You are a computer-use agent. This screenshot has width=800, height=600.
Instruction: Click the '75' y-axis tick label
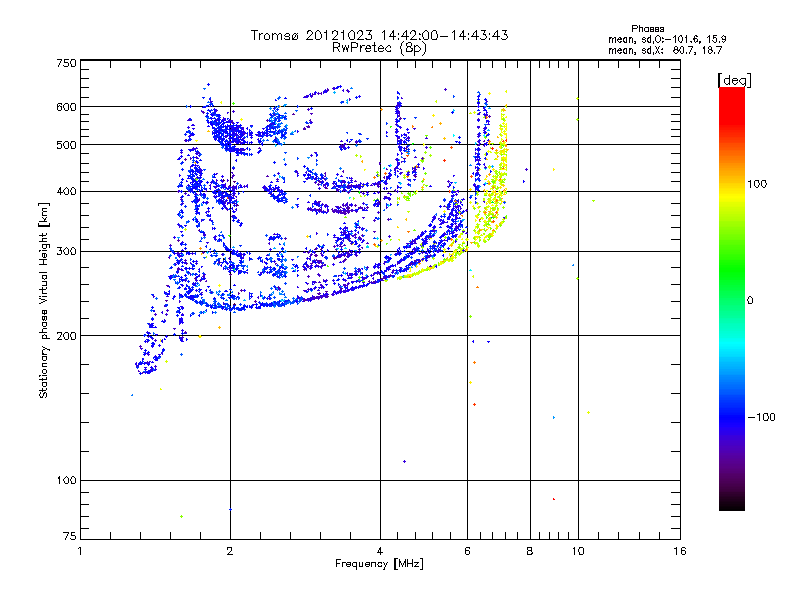pos(70,536)
